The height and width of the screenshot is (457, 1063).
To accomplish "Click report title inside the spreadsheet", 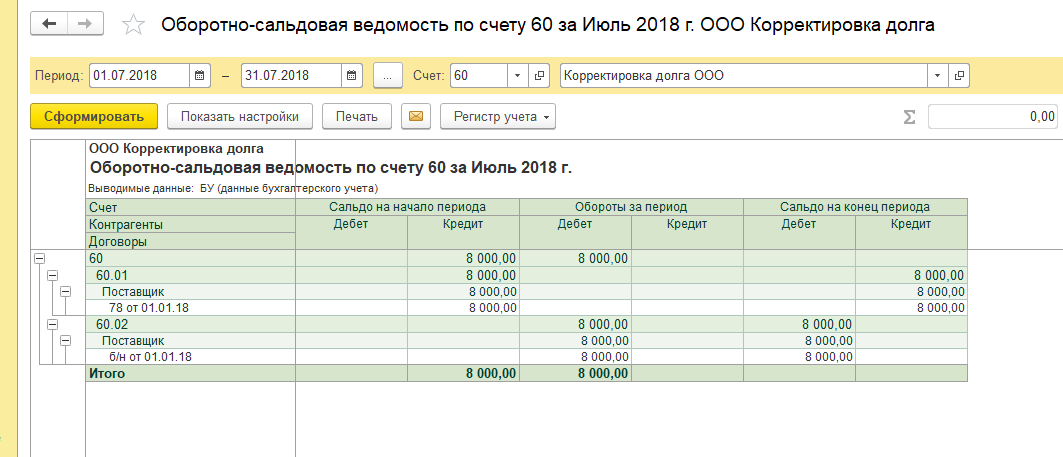I will (x=331, y=167).
